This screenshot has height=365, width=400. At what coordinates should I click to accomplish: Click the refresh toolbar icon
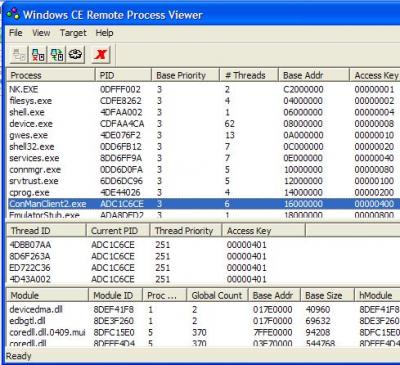point(76,55)
